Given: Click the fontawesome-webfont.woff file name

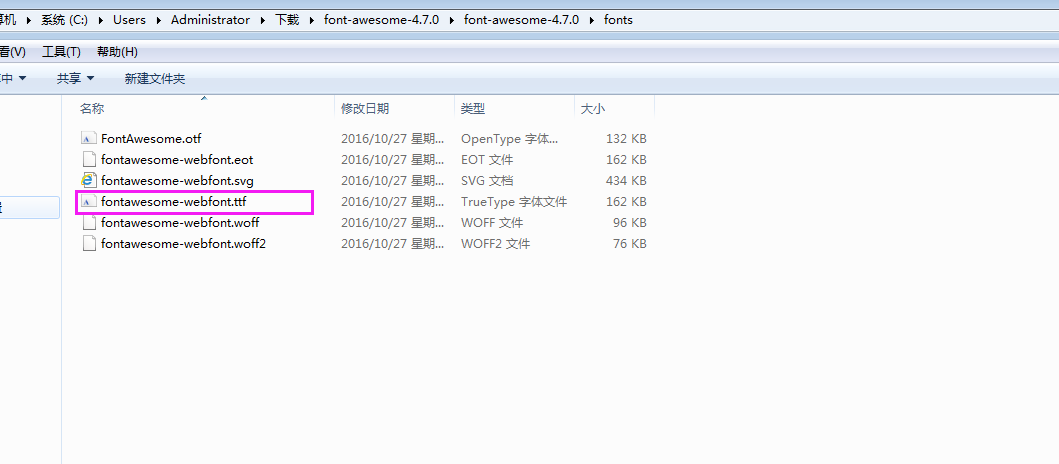Looking at the screenshot, I should point(180,222).
